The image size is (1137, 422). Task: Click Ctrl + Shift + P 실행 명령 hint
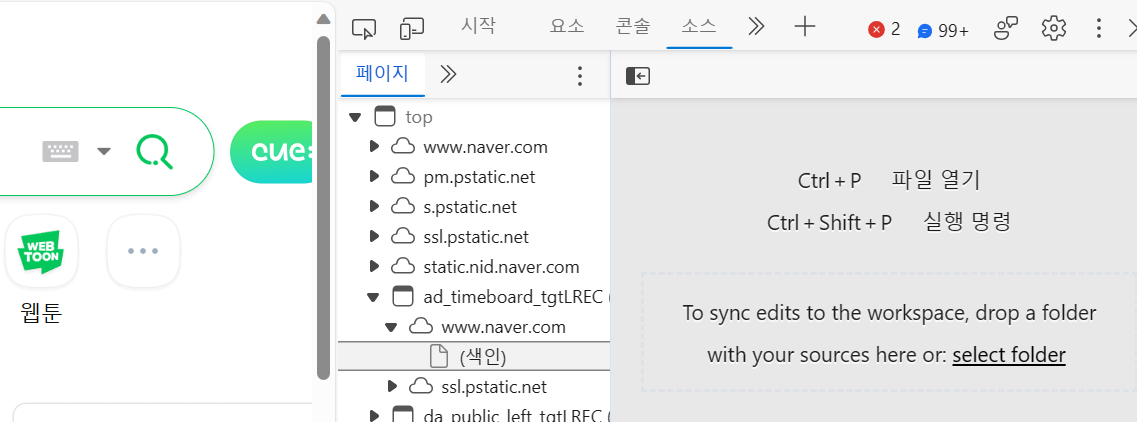[x=889, y=222]
